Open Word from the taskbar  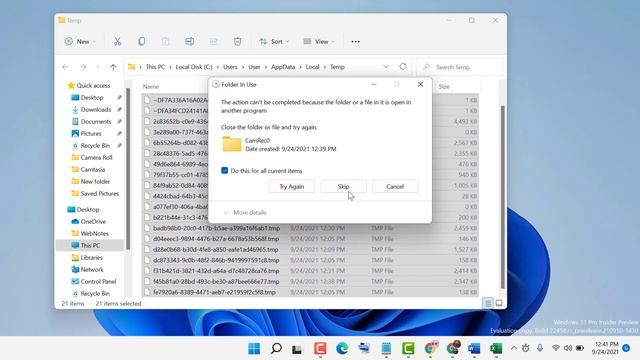click(x=474, y=348)
